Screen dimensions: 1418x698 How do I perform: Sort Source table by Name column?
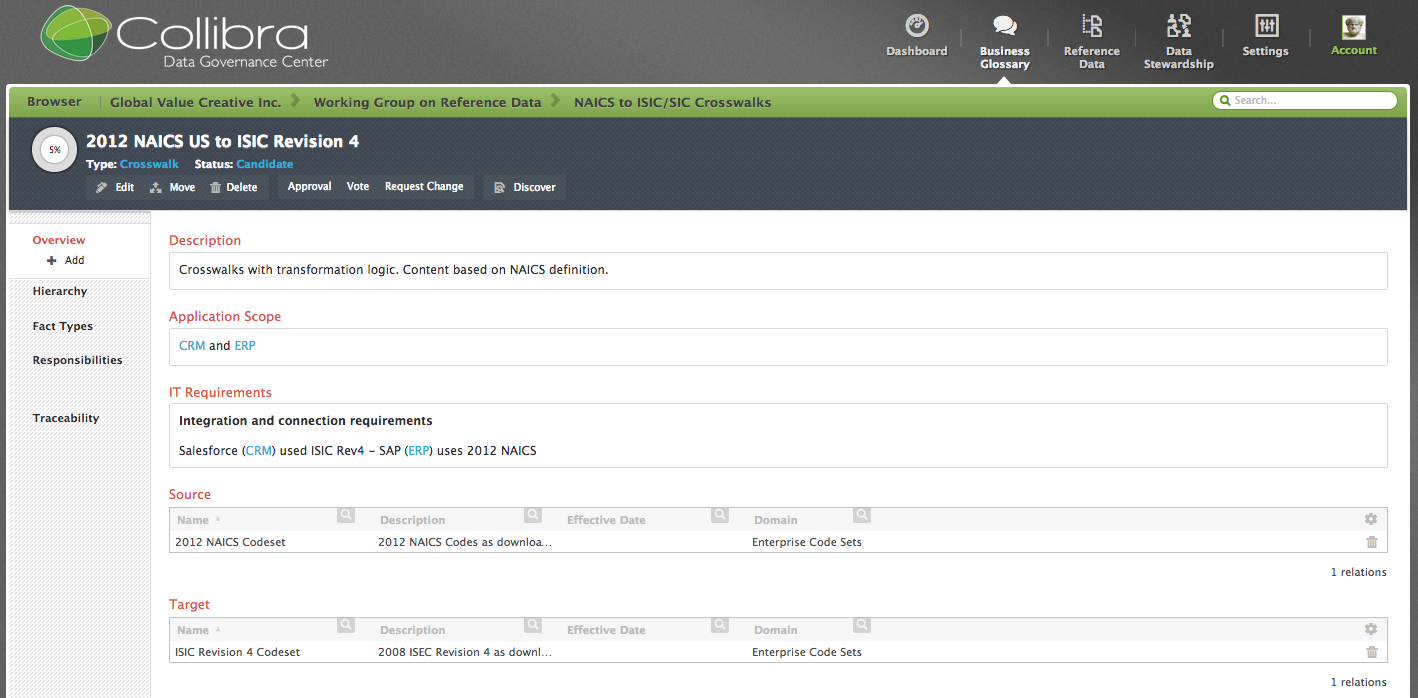[x=193, y=520]
